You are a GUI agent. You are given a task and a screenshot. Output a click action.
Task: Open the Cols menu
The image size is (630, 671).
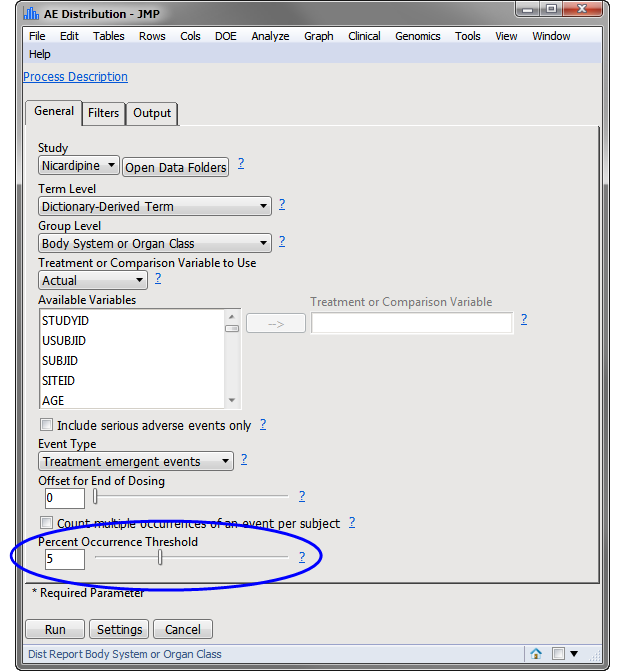coord(190,36)
